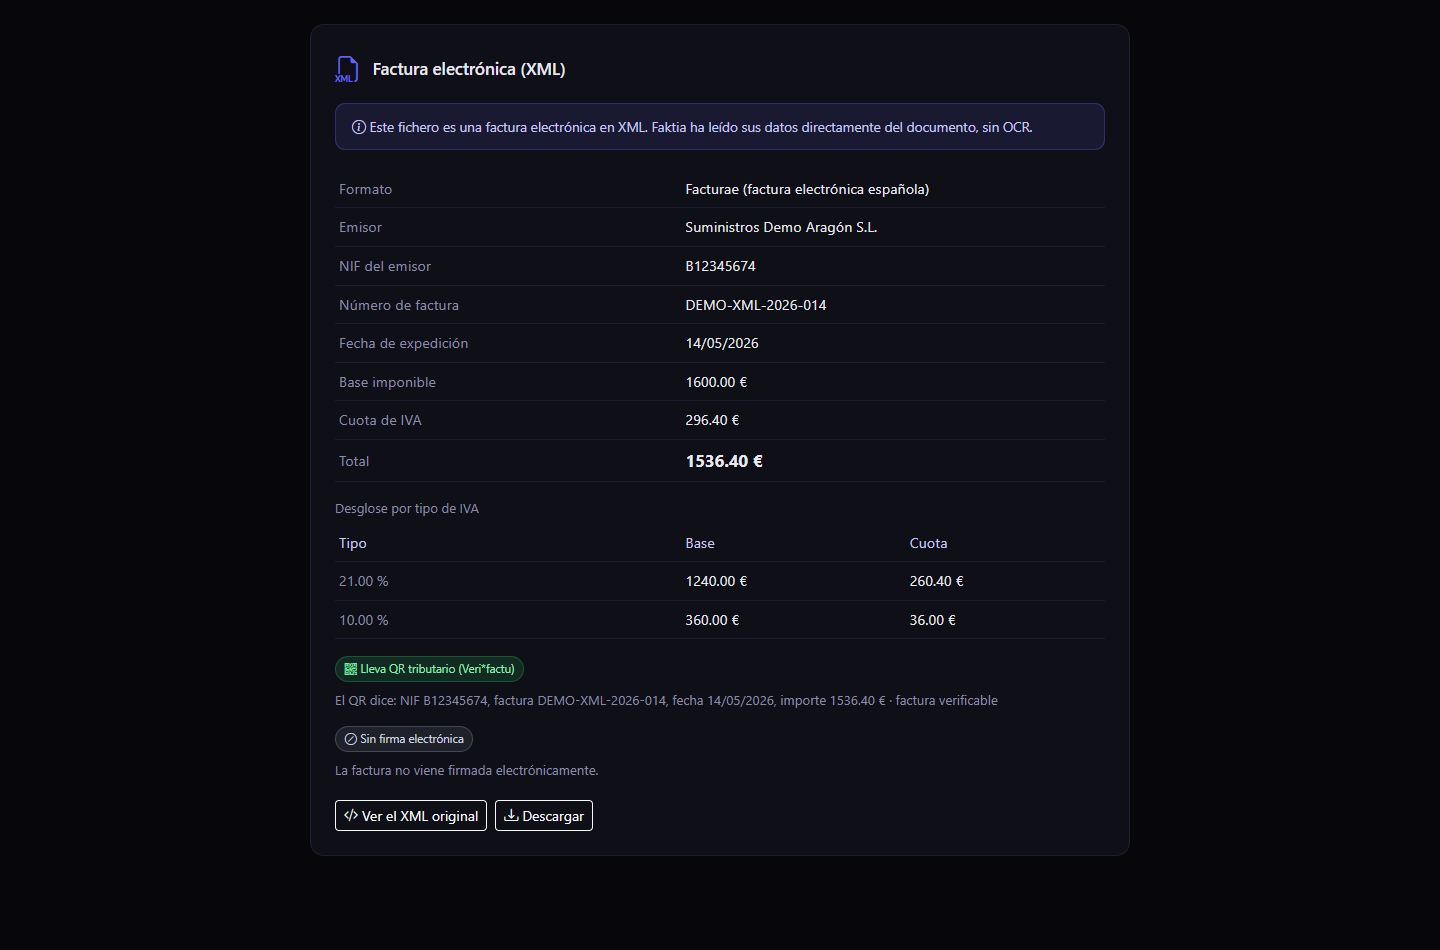Click the NIF value B12345674
The height and width of the screenshot is (950, 1440).
(720, 266)
